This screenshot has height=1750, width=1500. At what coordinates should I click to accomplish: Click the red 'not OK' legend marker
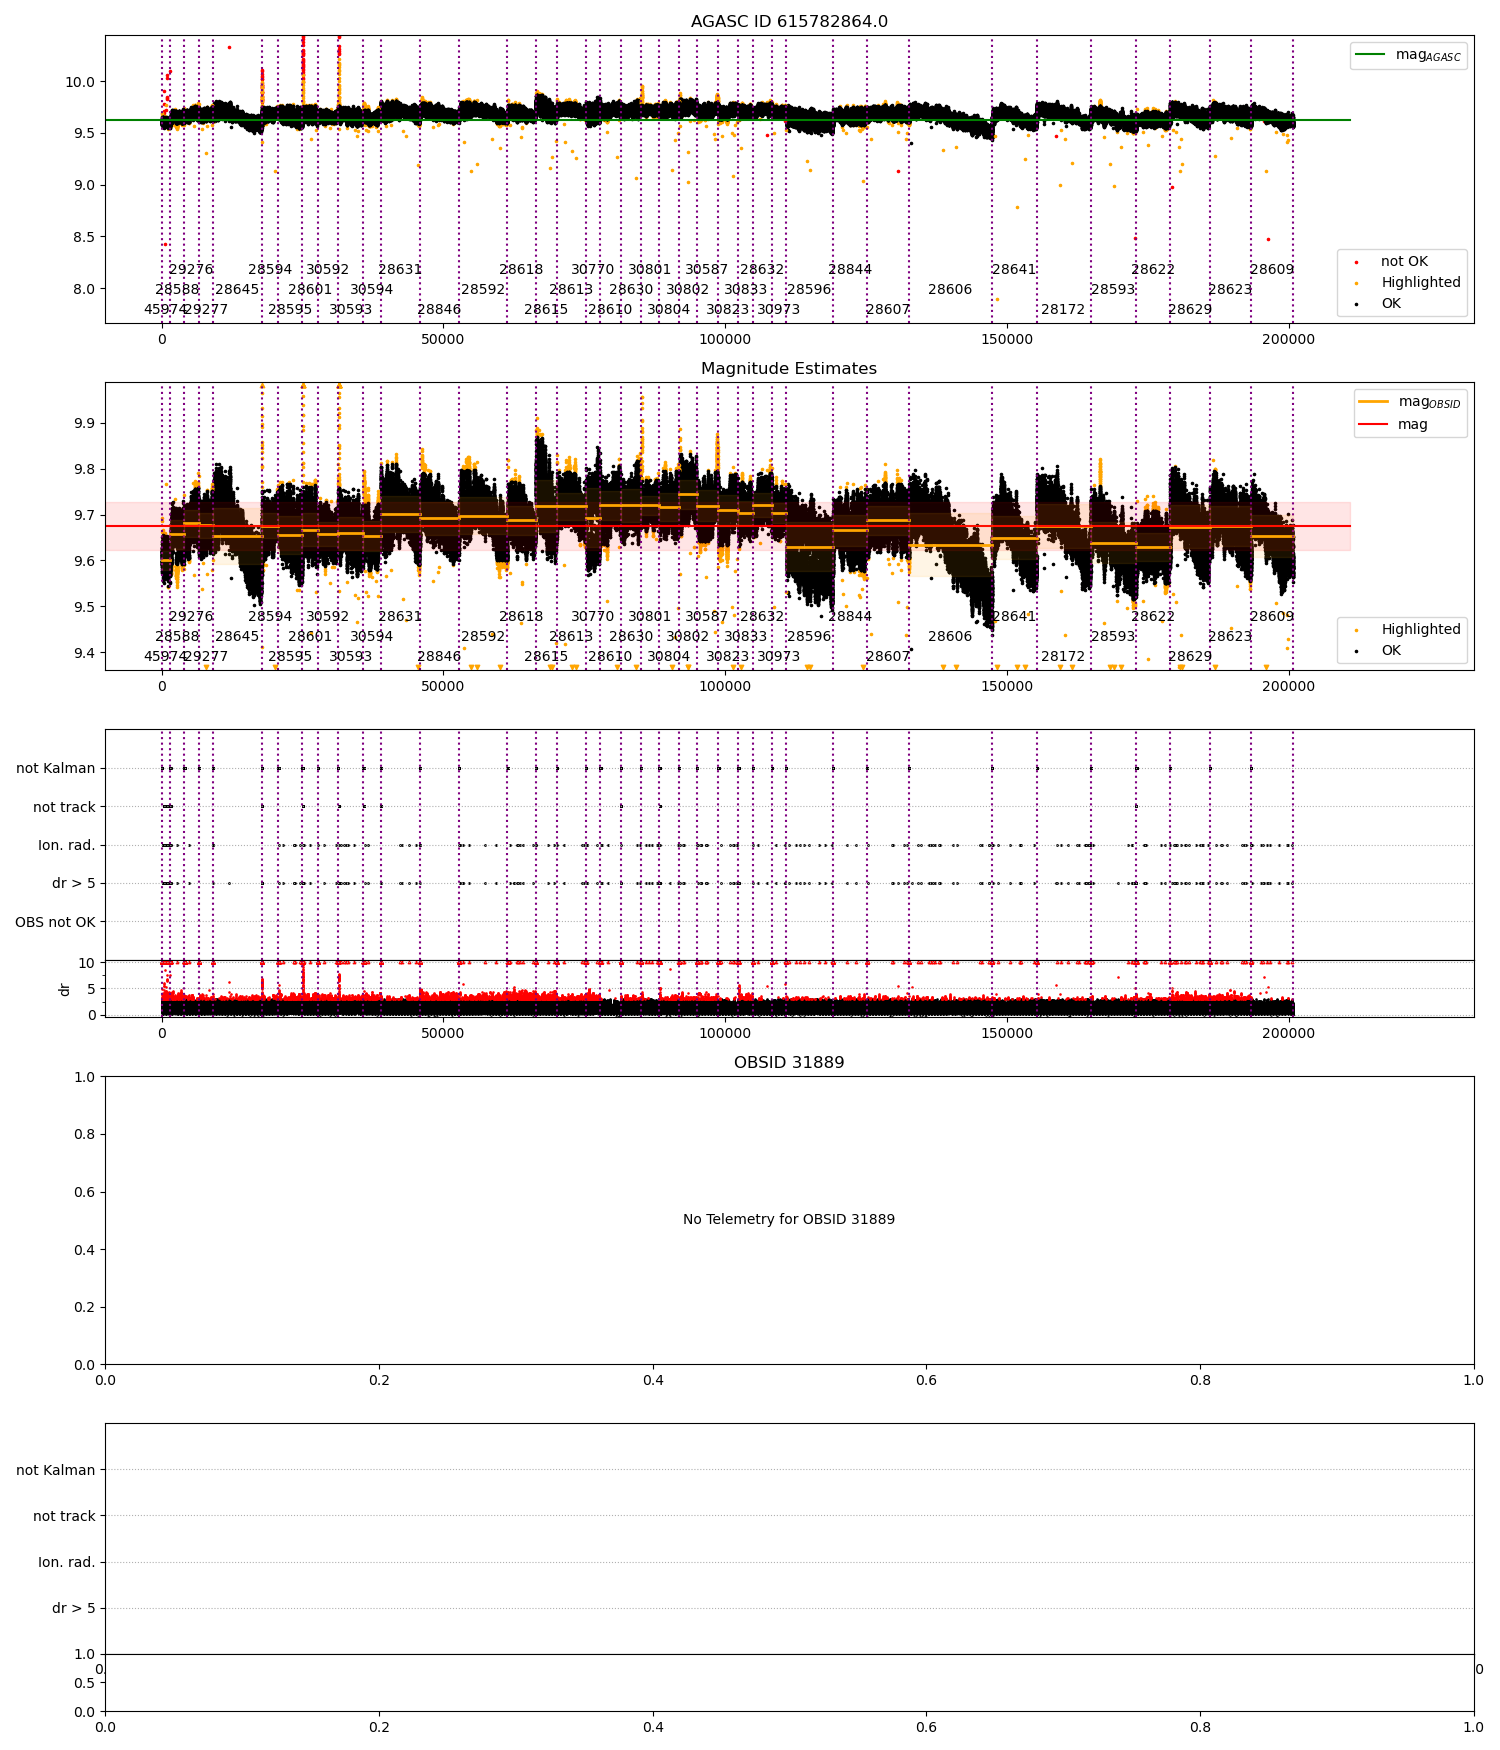tap(1357, 262)
